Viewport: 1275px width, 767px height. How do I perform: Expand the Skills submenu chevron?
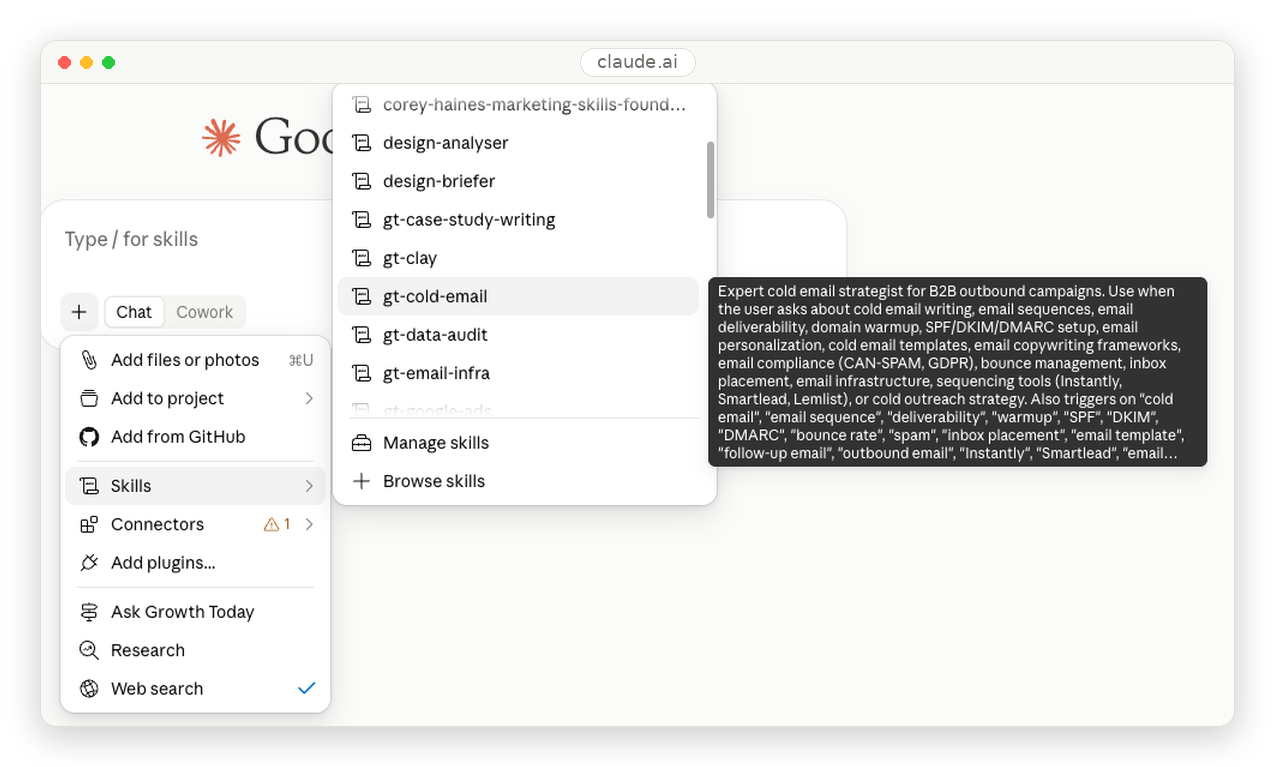(x=309, y=486)
